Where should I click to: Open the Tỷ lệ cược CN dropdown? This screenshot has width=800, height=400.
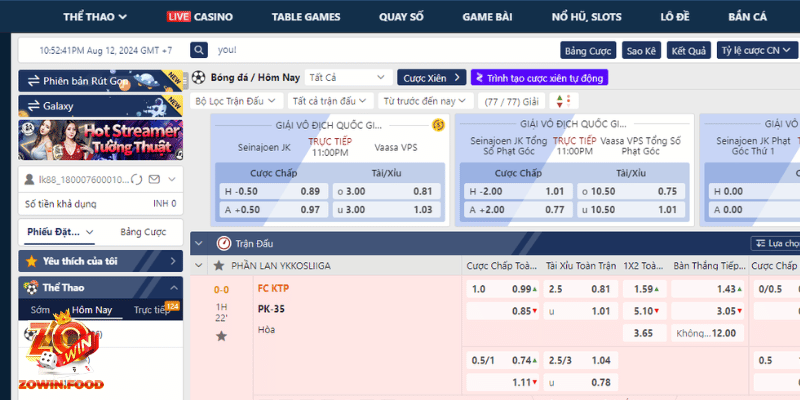[x=754, y=50]
